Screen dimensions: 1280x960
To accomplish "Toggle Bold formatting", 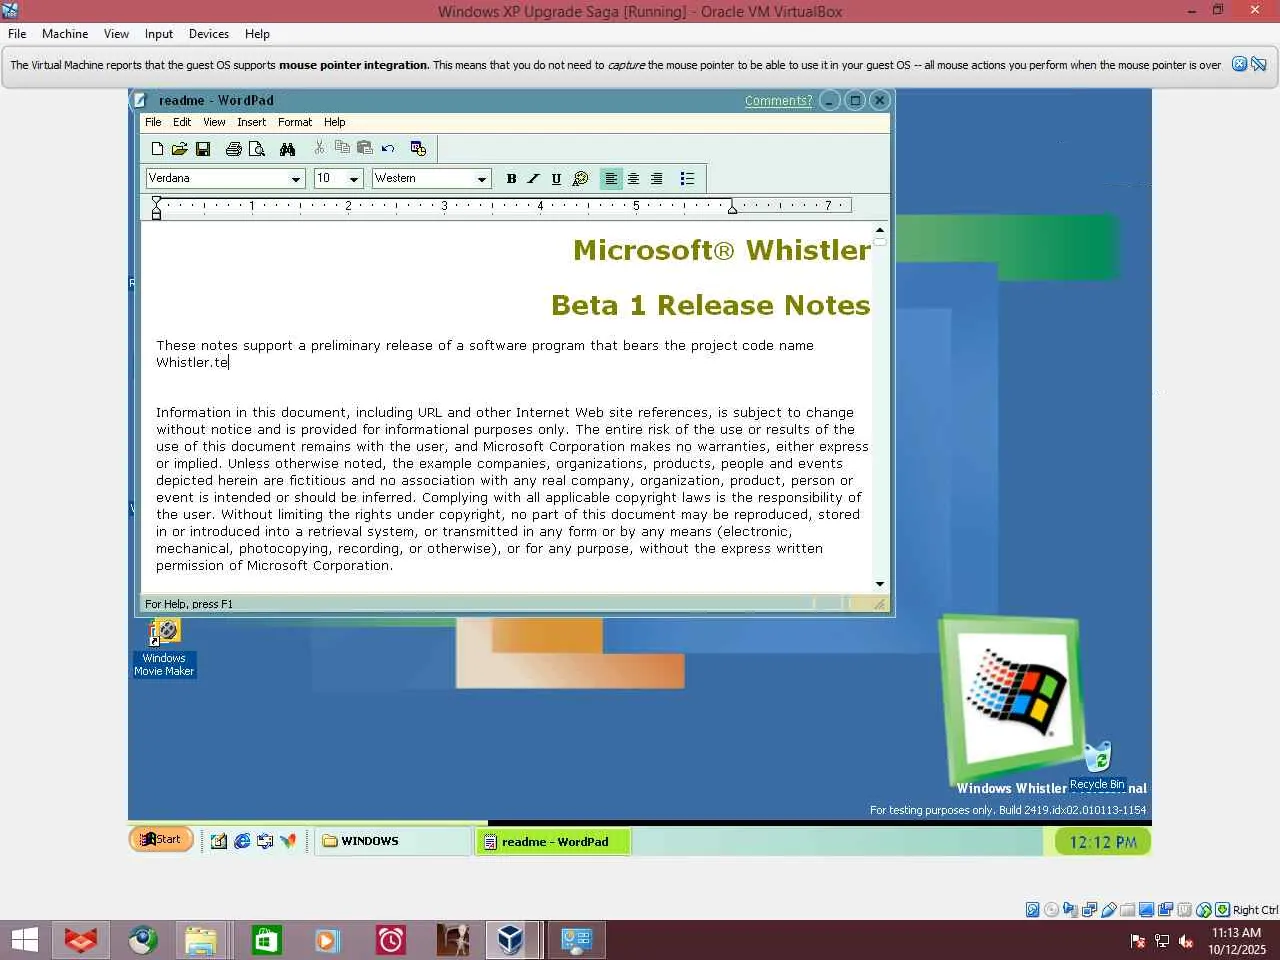I will (511, 179).
